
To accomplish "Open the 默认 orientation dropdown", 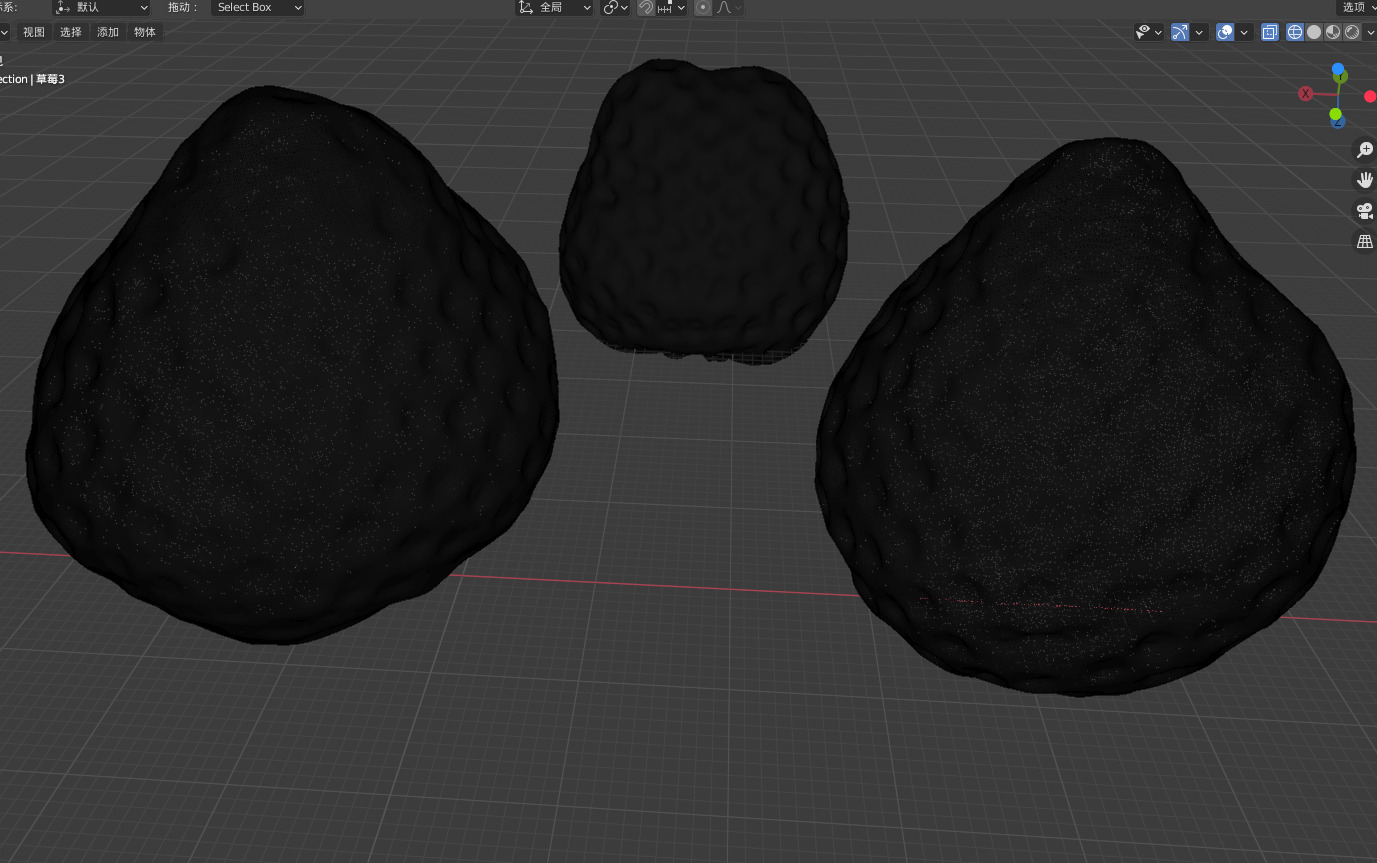I will 101,7.
